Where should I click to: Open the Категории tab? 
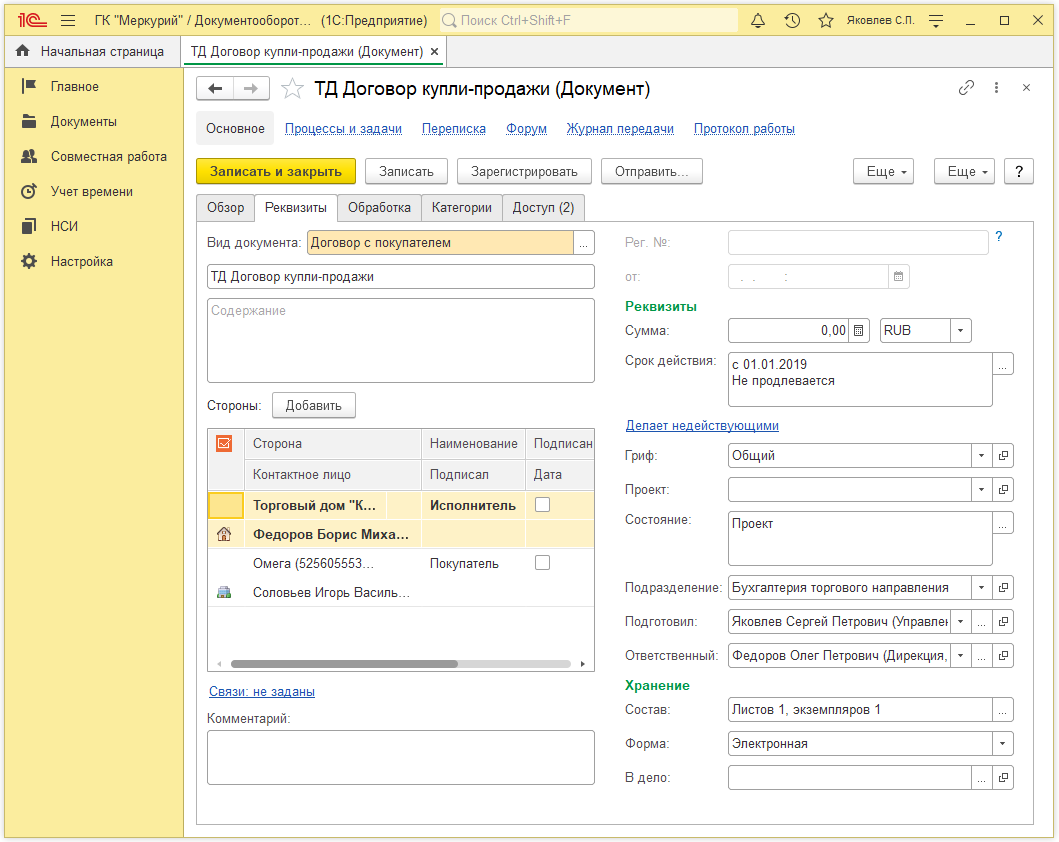(461, 208)
